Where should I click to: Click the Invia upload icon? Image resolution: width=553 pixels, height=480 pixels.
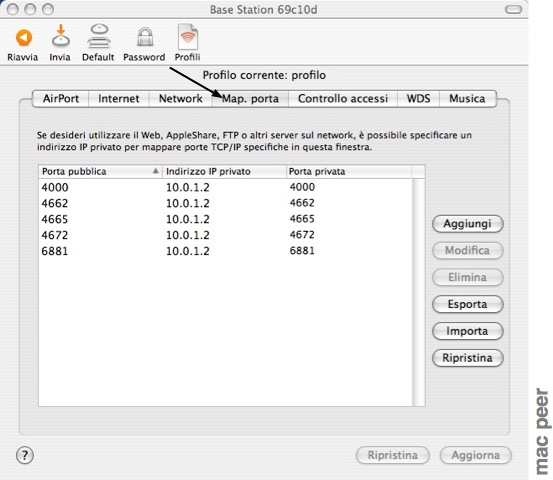(61, 36)
